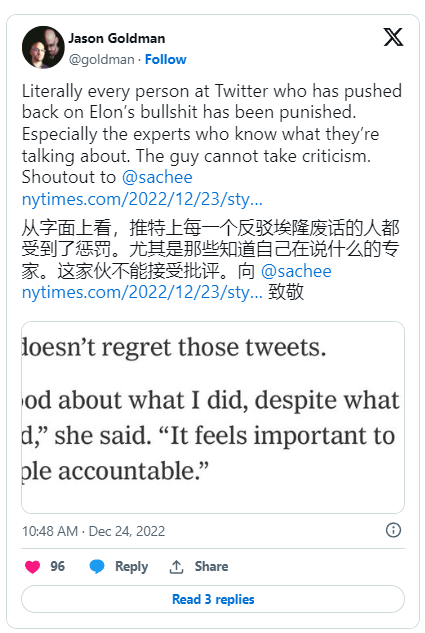
Task: Click the blue reply speech bubble icon
Action: (x=97, y=566)
